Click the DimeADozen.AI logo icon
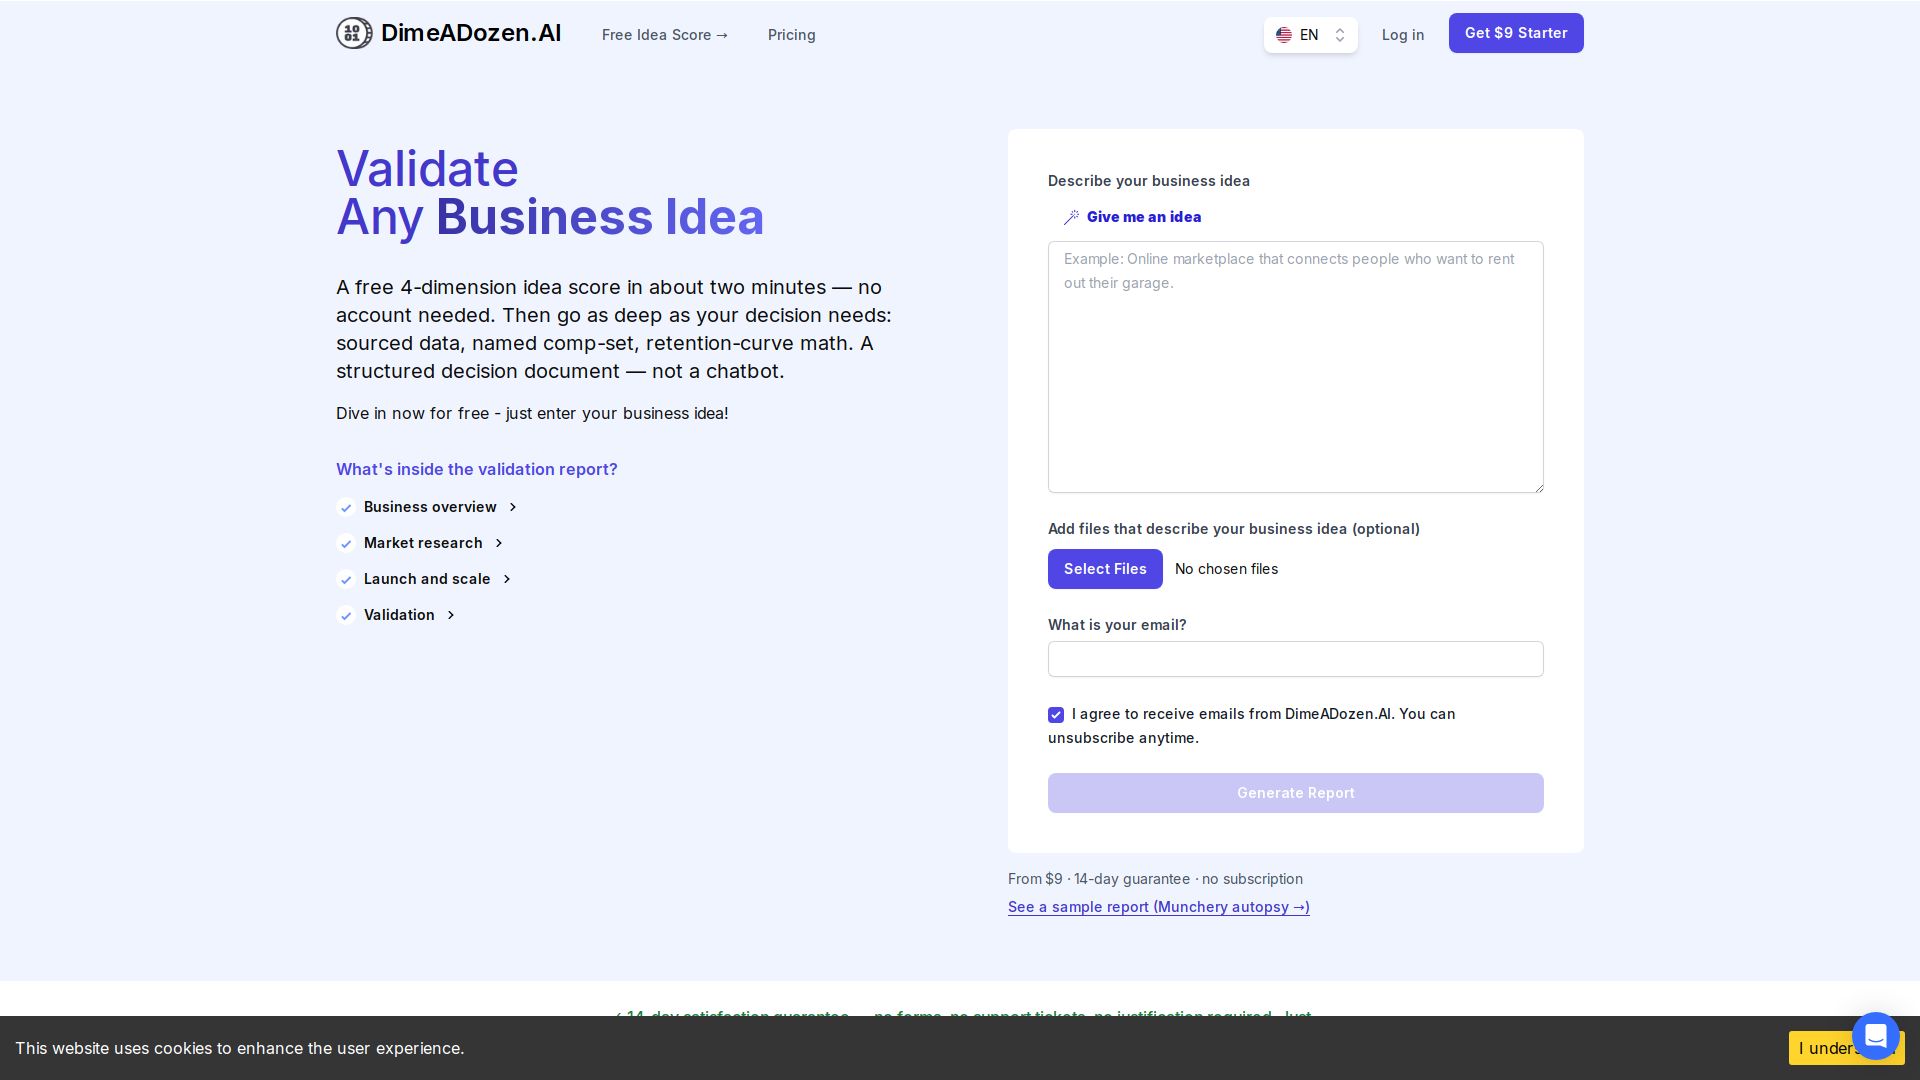Image resolution: width=1920 pixels, height=1080 pixels. point(354,33)
